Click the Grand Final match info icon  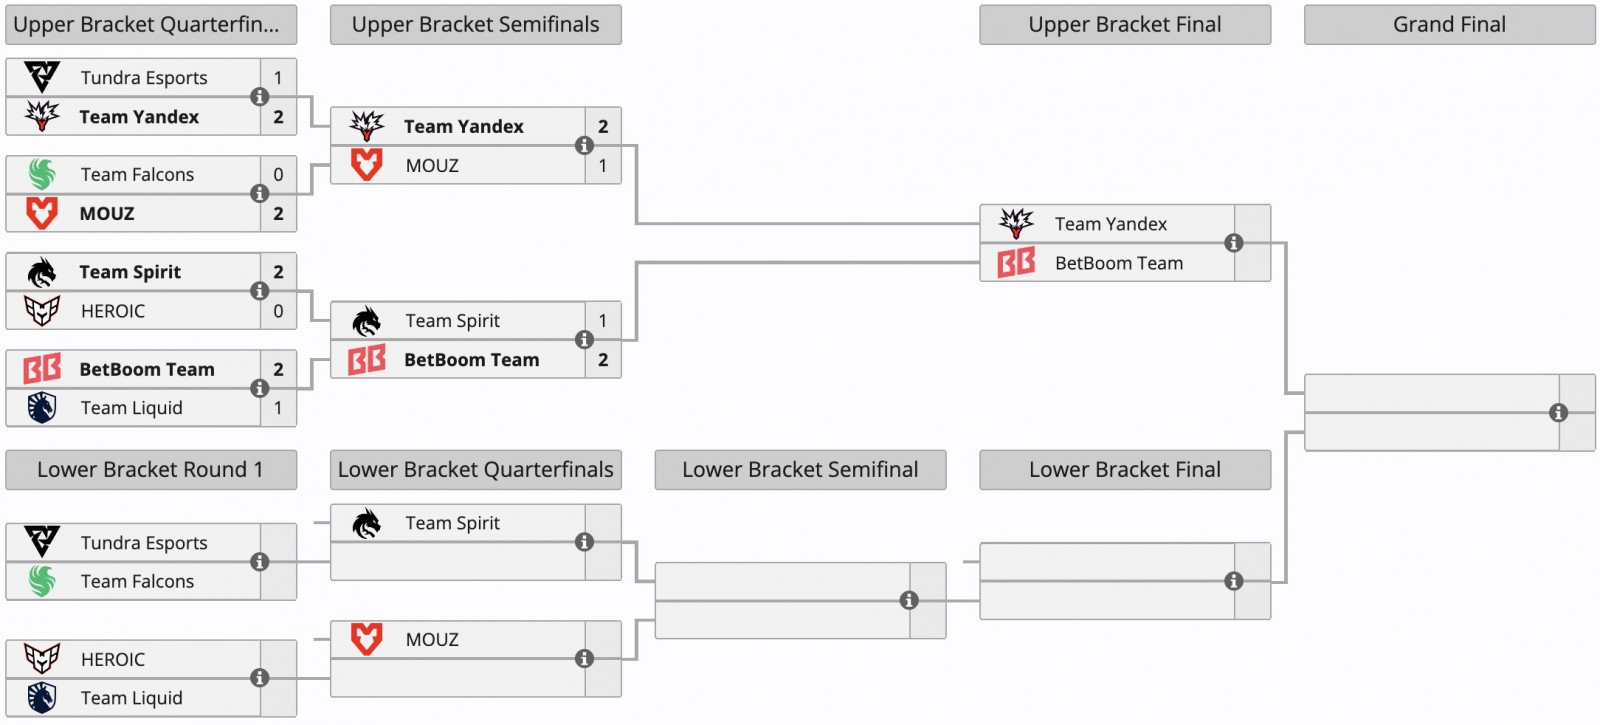click(1558, 413)
